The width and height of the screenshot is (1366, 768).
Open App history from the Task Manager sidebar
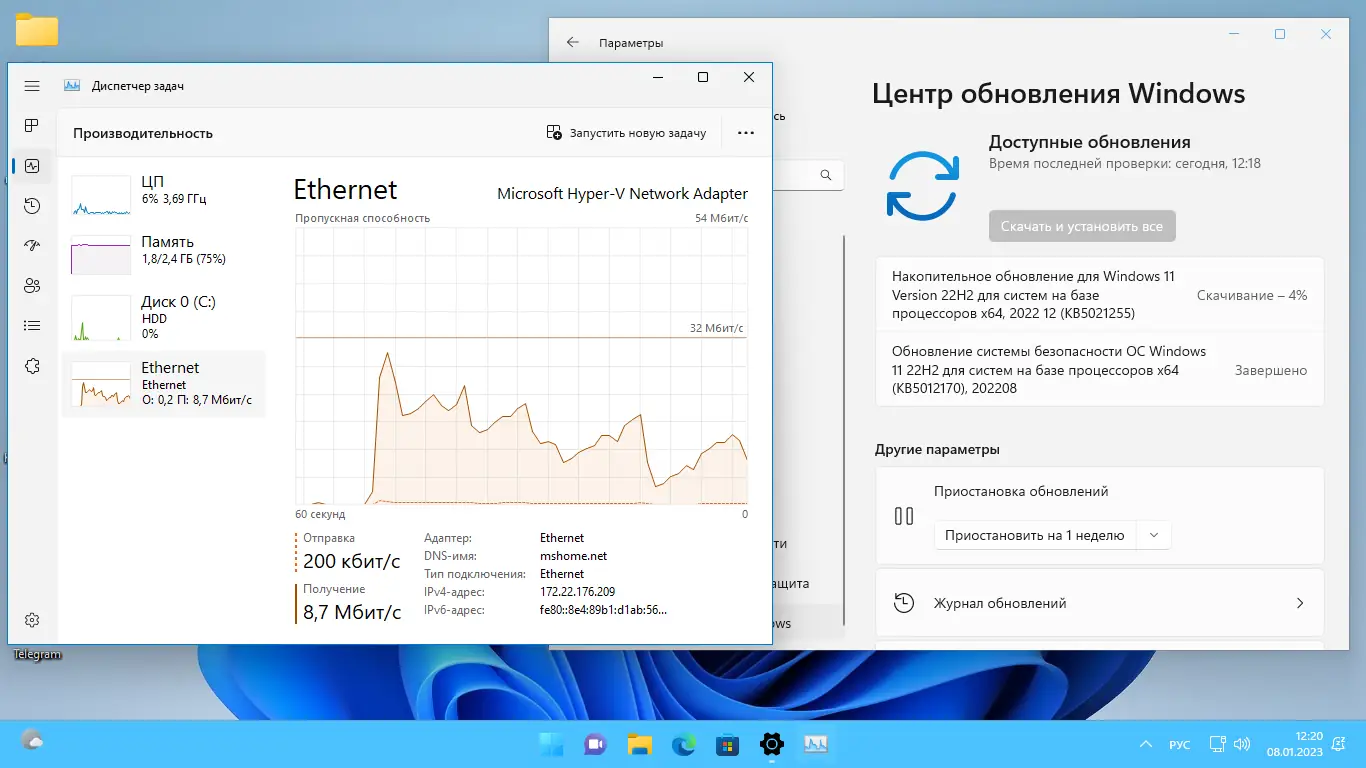(32, 206)
